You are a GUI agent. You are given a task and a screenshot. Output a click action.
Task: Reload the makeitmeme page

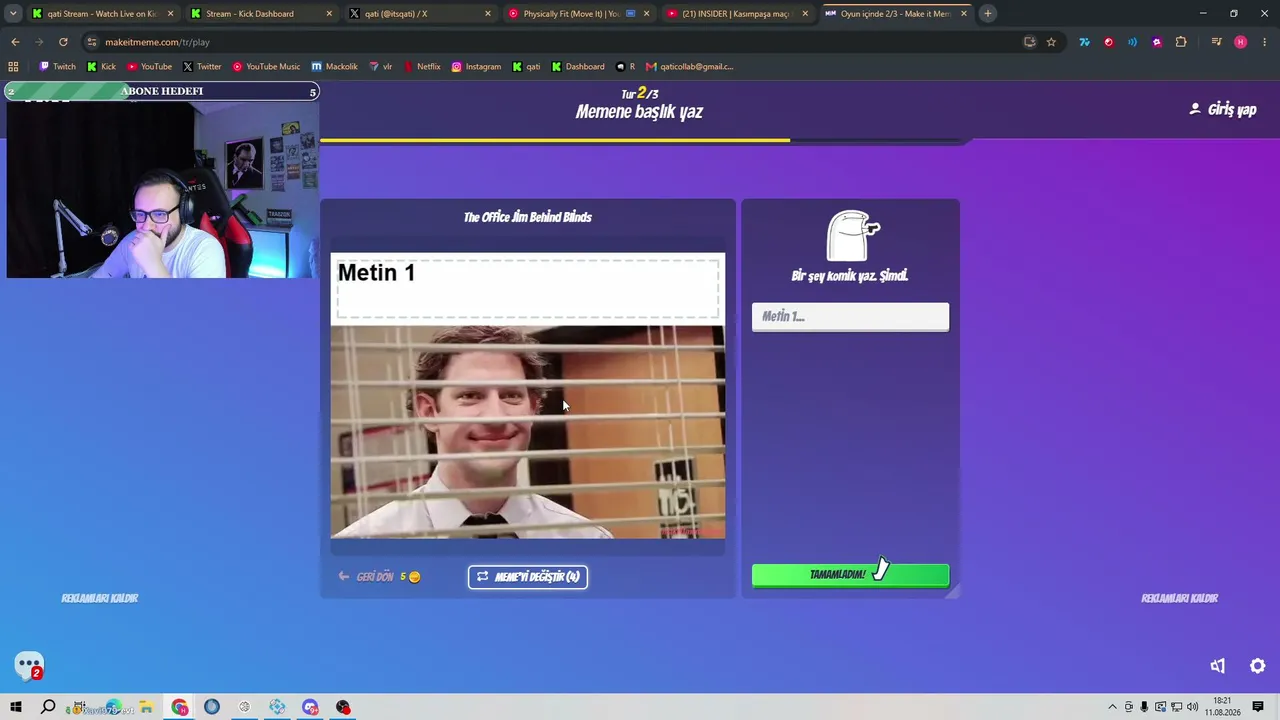(x=63, y=42)
